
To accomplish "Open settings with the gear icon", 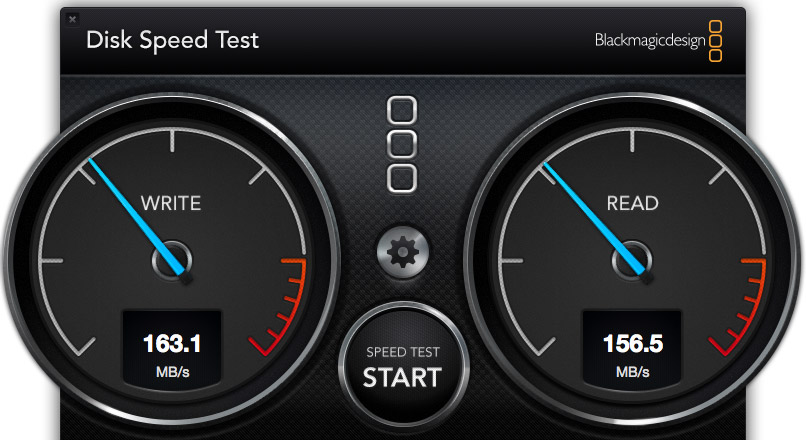I will click(x=402, y=252).
